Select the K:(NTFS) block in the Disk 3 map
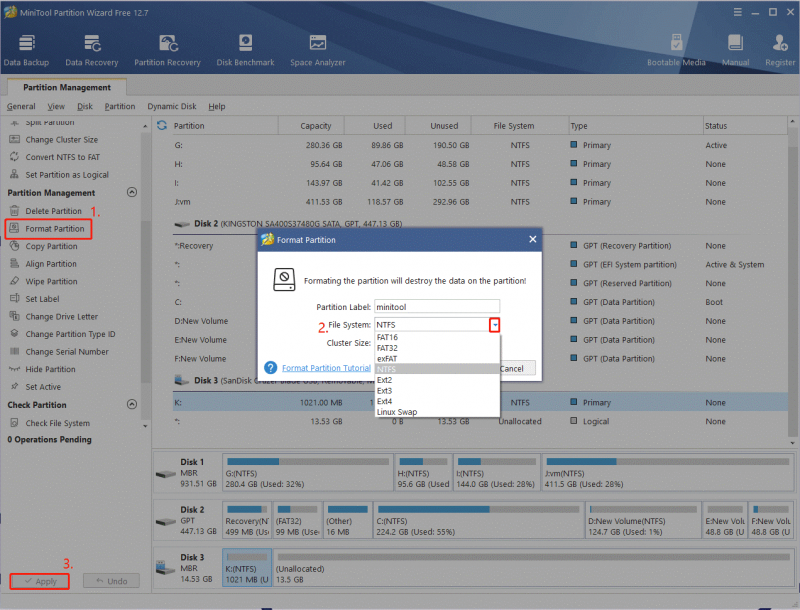The image size is (800, 610). [247, 568]
